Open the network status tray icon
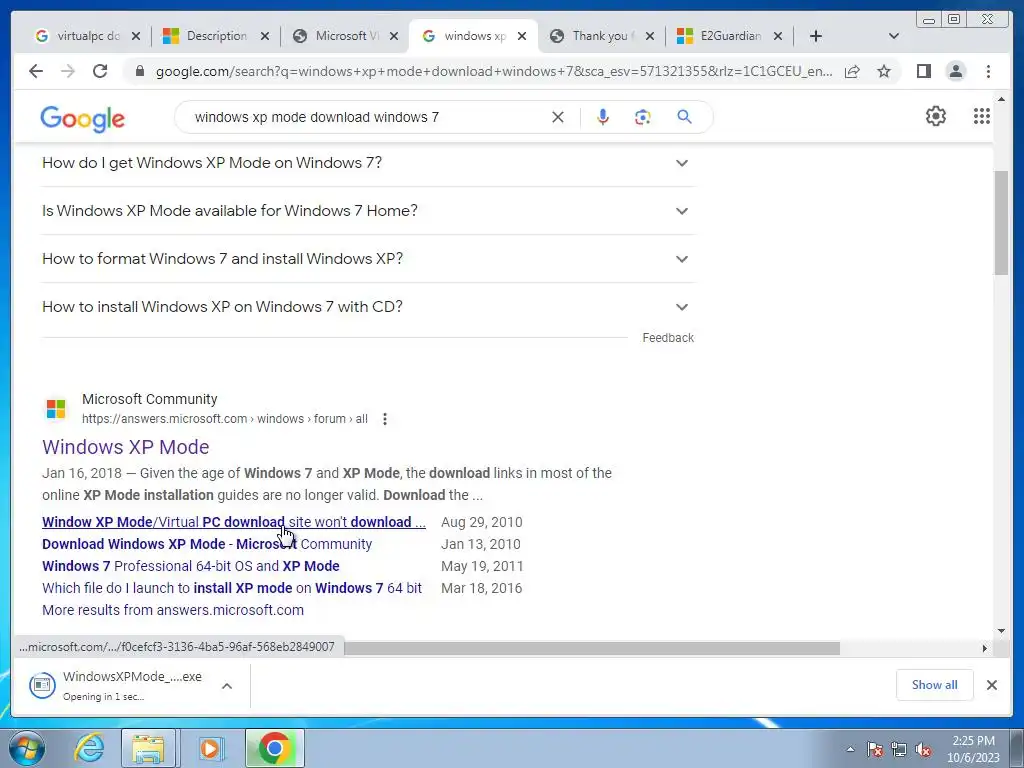1024x768 pixels. [x=899, y=750]
